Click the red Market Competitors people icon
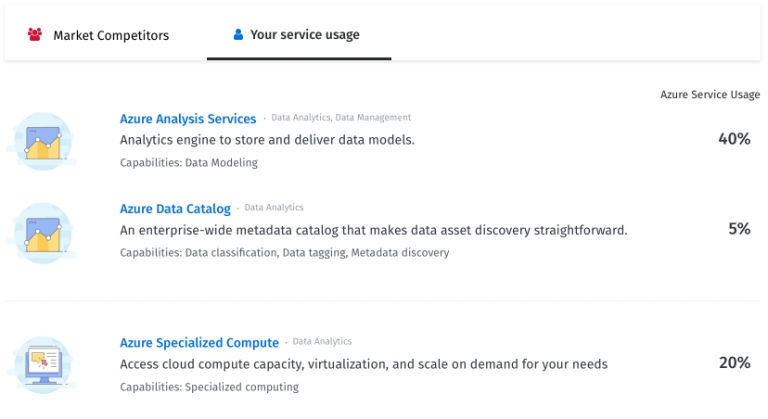The image size is (768, 419). pos(35,35)
